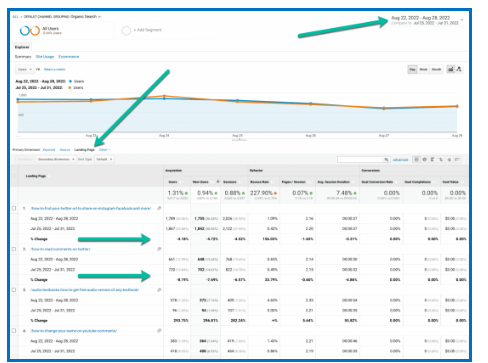Select the Explorer tab
Viewport: 488px width, 363px height.
pos(22,47)
